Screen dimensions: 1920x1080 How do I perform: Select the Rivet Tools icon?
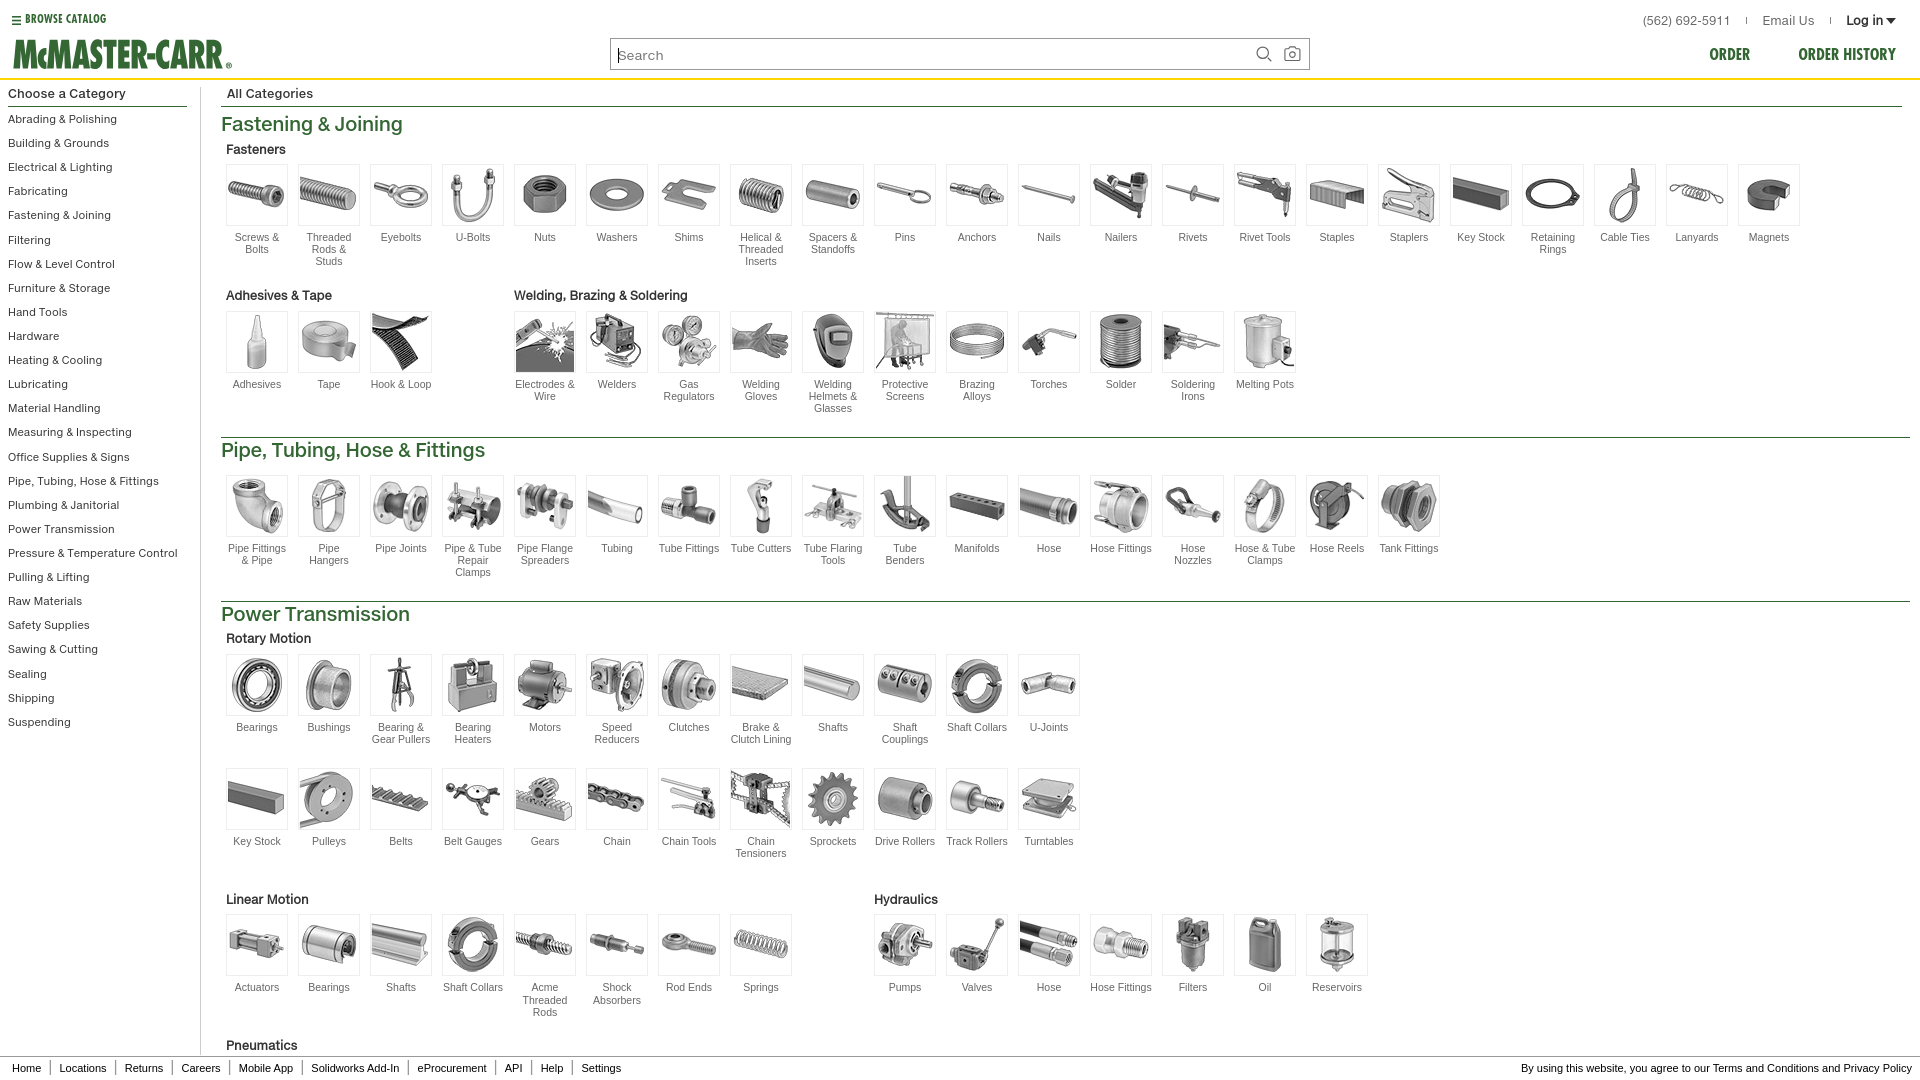[x=1265, y=195]
